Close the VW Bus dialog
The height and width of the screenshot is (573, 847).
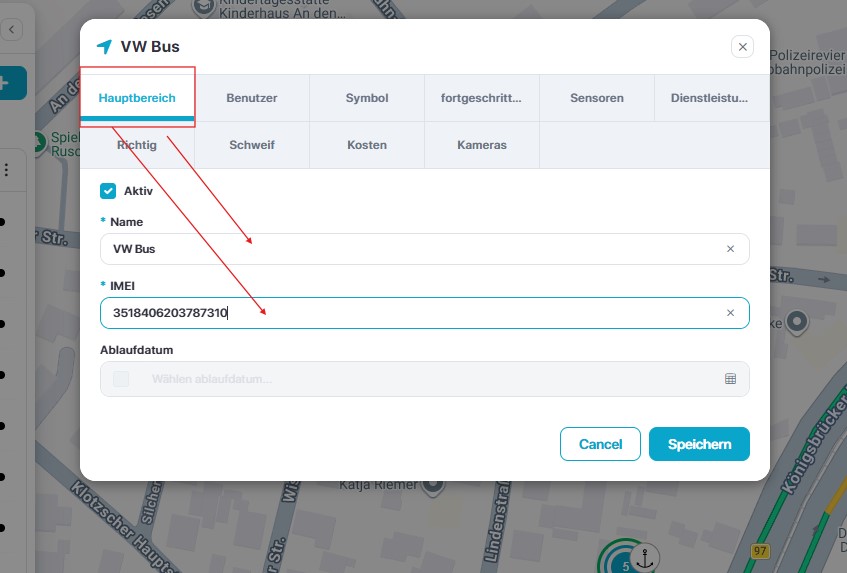click(742, 47)
